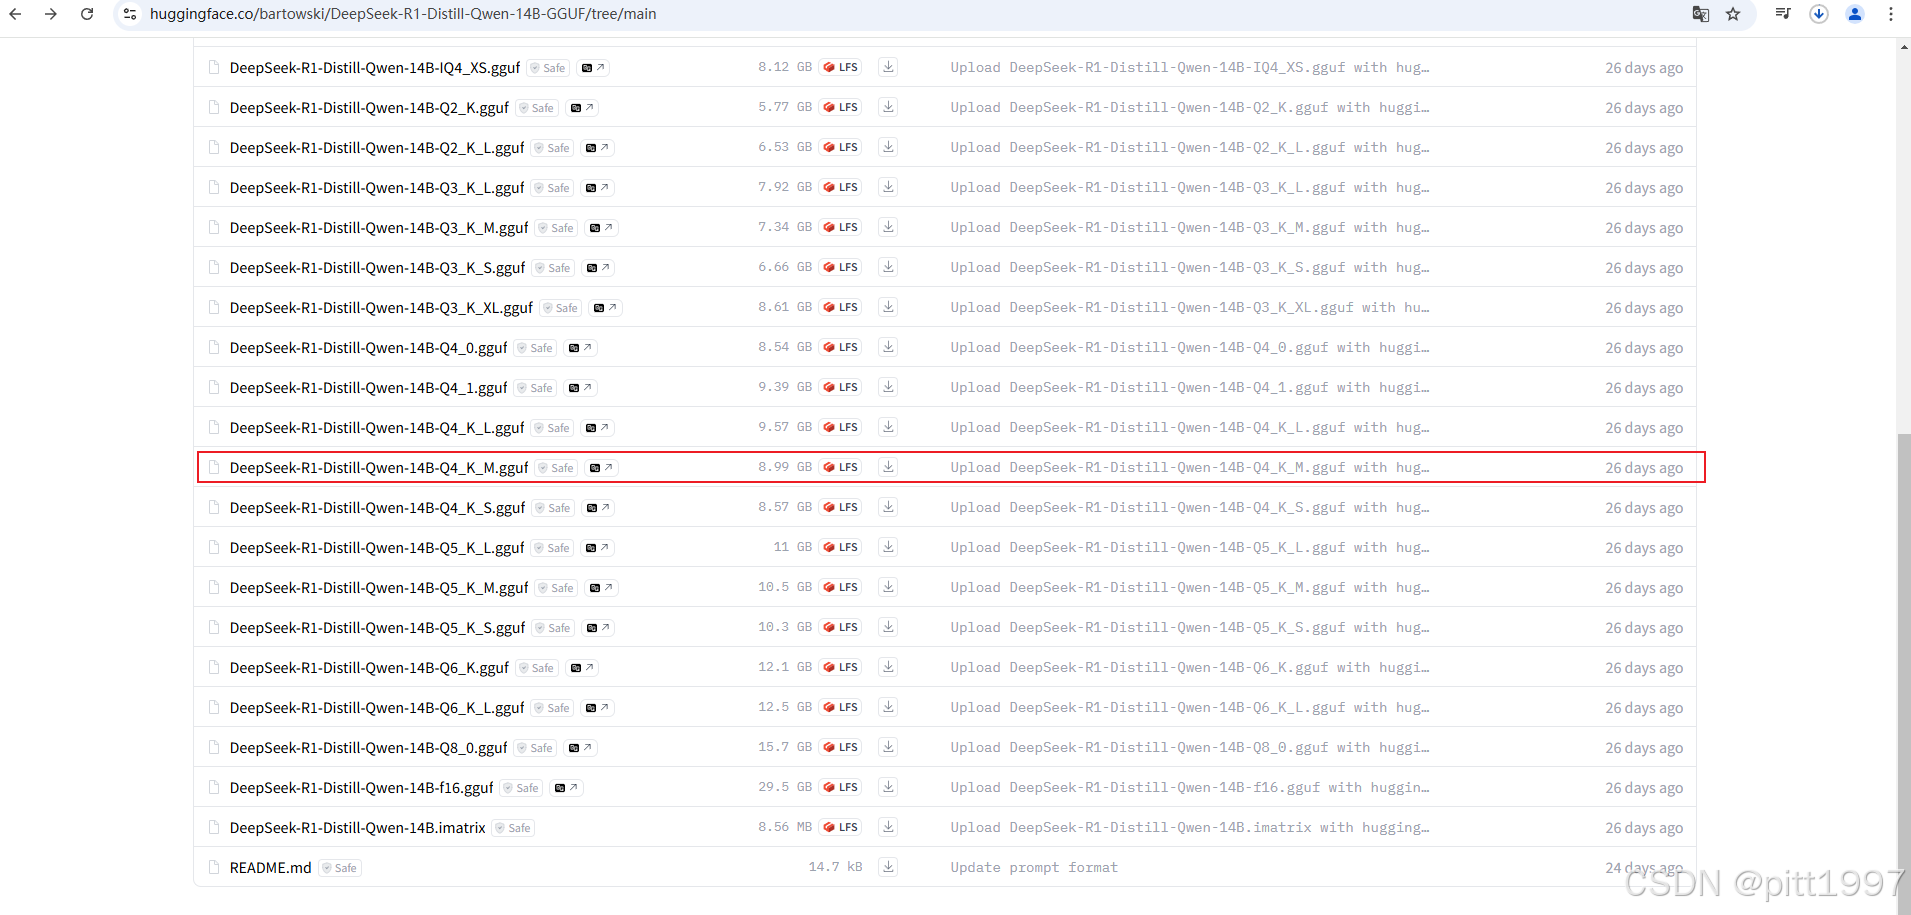This screenshot has height=915, width=1911.
Task: Download the IQ4_XS.gguf file
Action: (x=888, y=67)
